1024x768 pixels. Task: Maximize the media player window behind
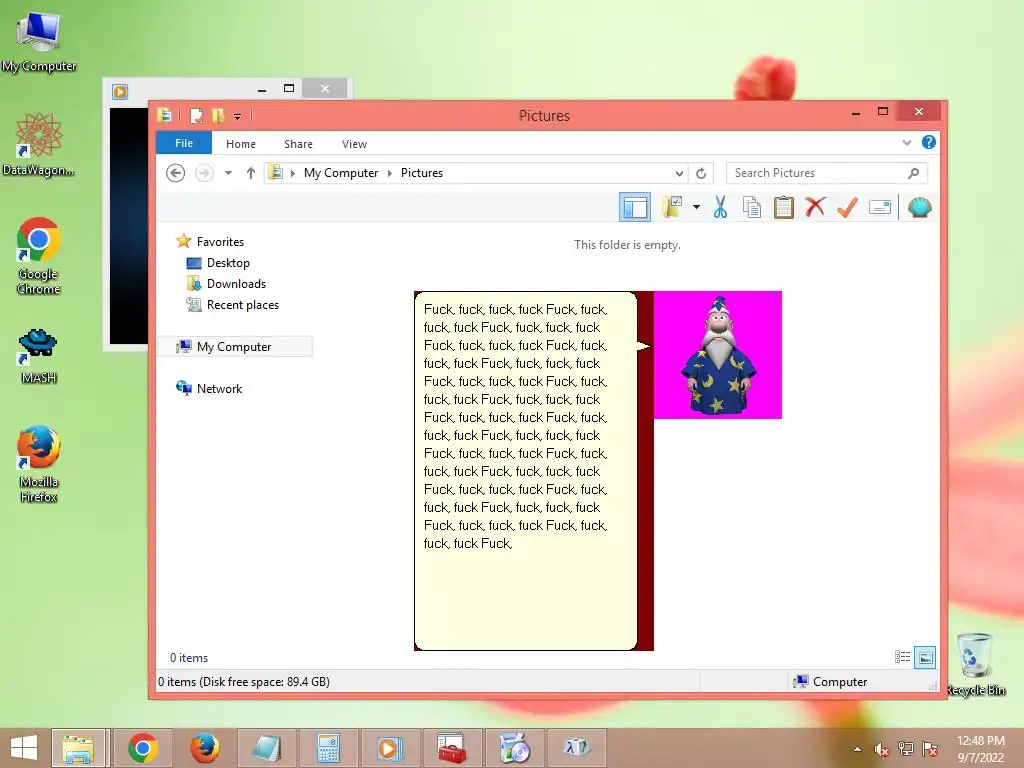[289, 88]
